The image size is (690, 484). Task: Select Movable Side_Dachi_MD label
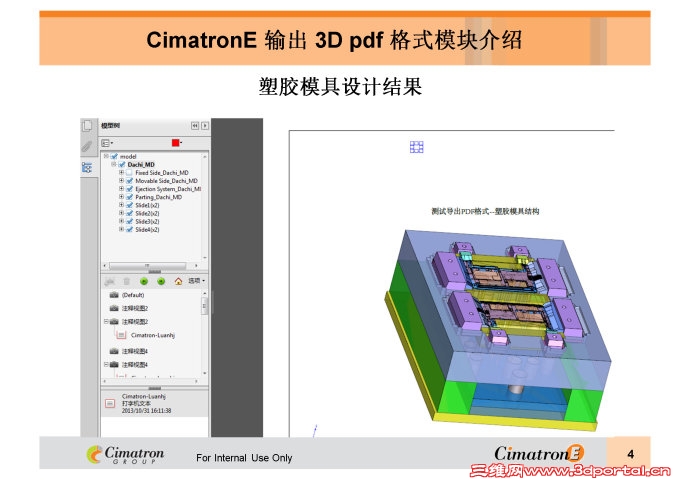pyautogui.click(x=166, y=181)
